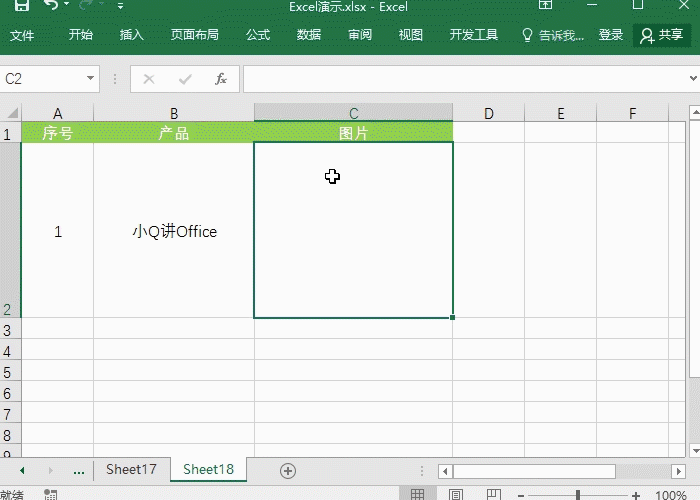Open the 页面布局 ribbon tab
This screenshot has width=700, height=500.
click(194, 35)
